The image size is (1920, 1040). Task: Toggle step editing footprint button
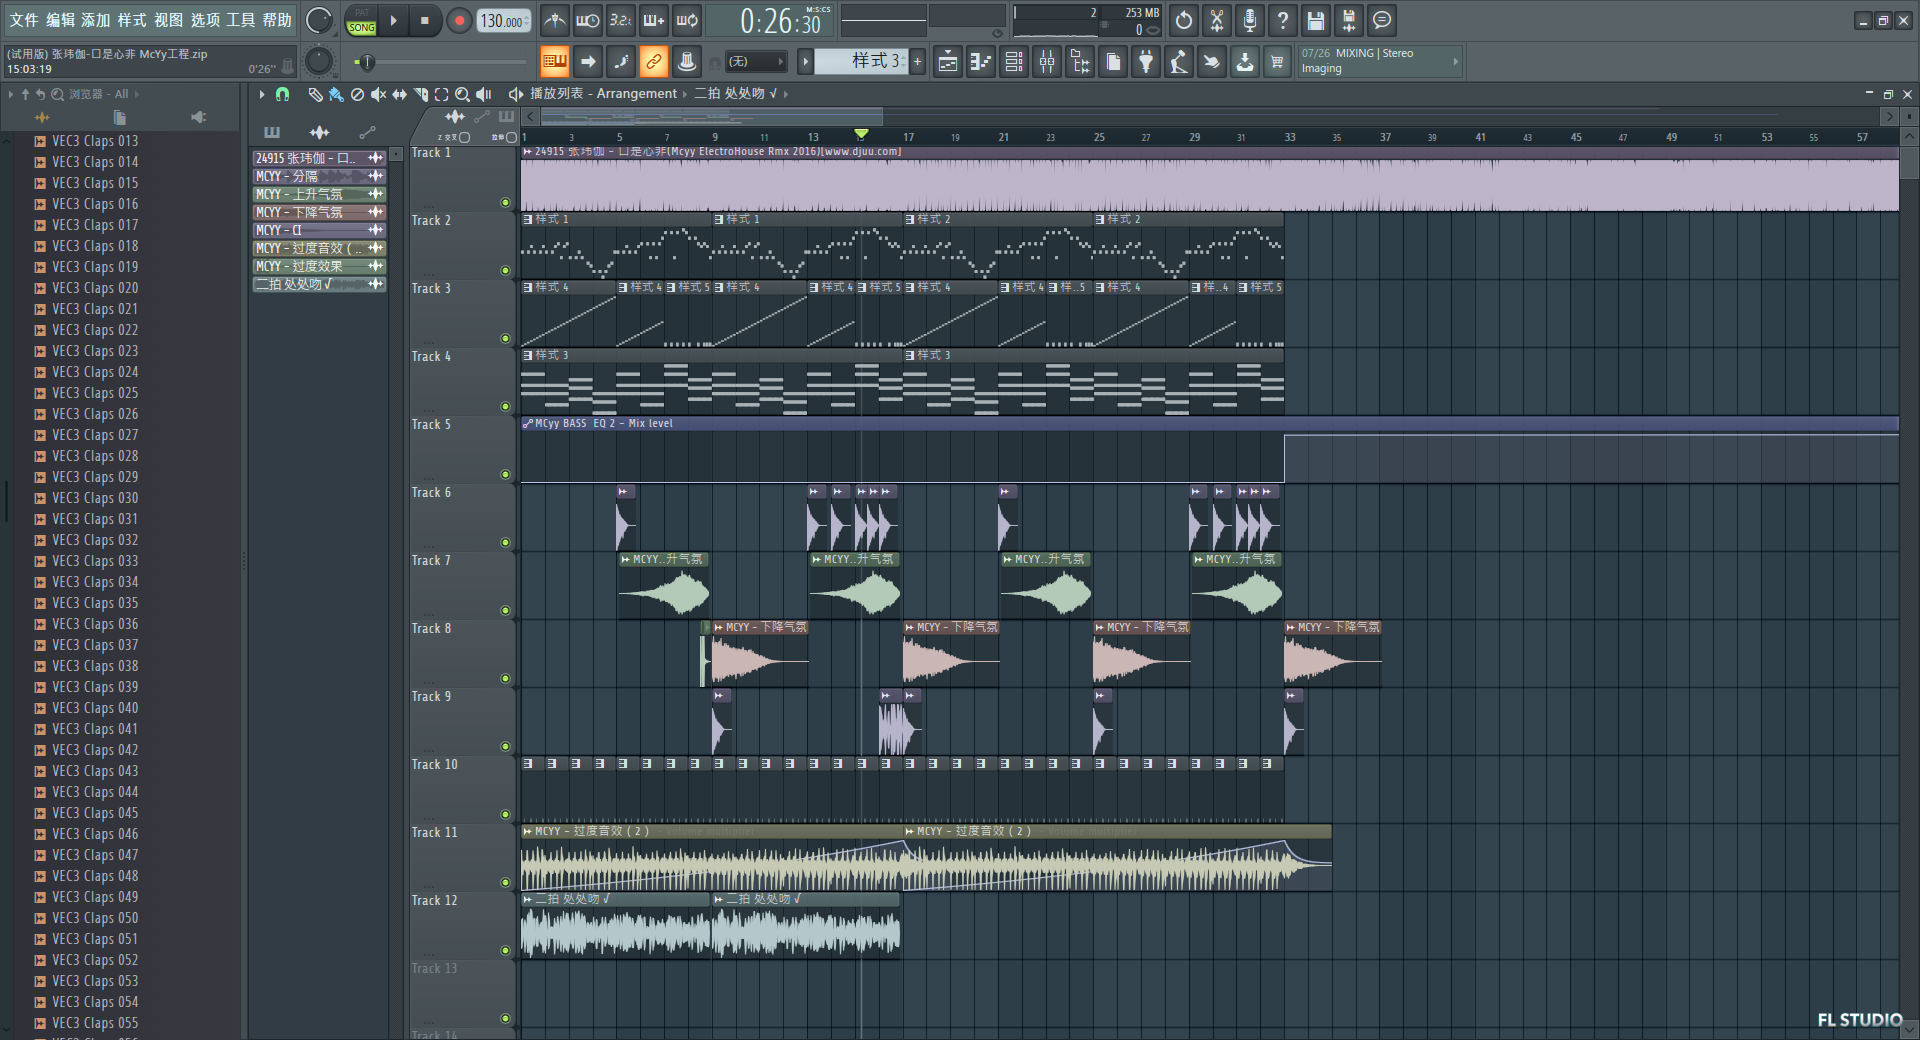(x=621, y=62)
